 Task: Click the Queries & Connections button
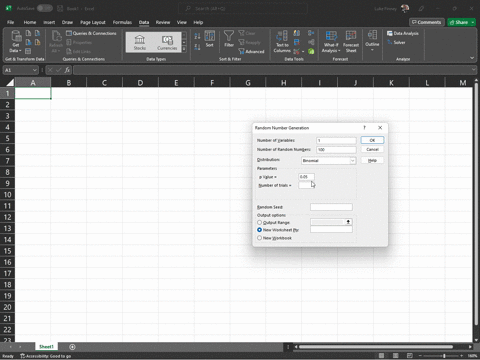click(91, 33)
